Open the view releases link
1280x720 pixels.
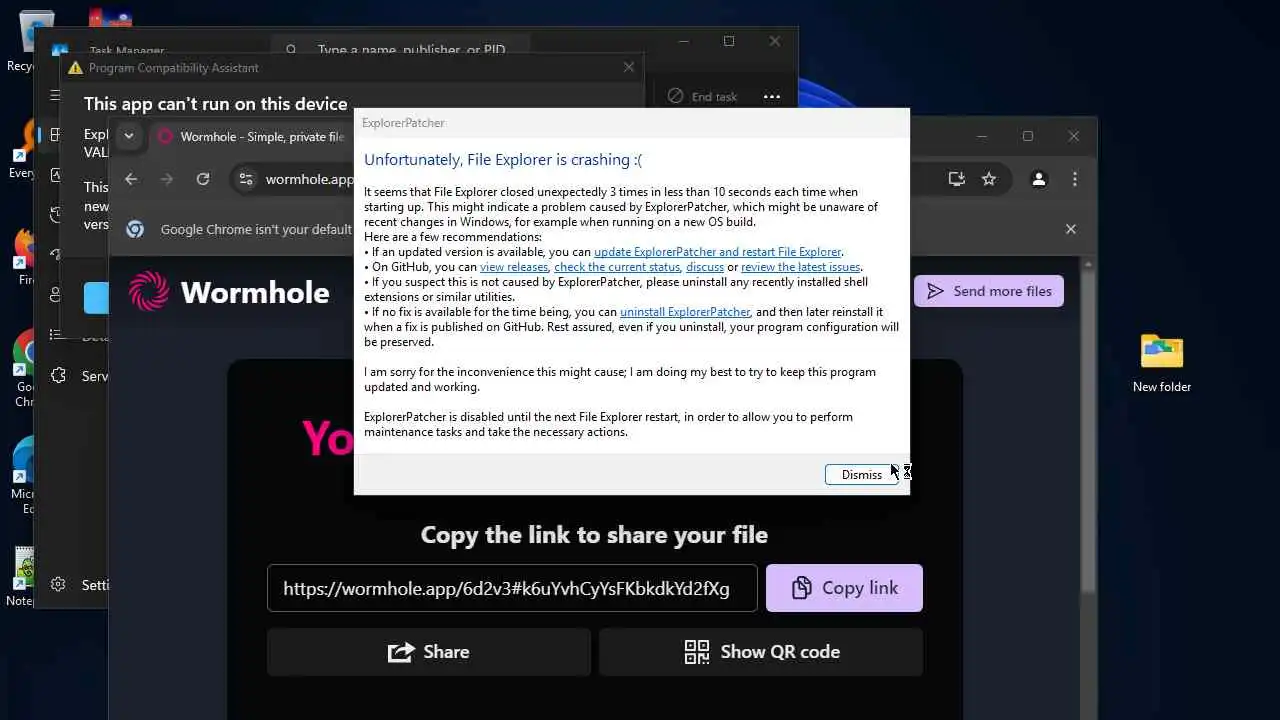pyautogui.click(x=514, y=267)
